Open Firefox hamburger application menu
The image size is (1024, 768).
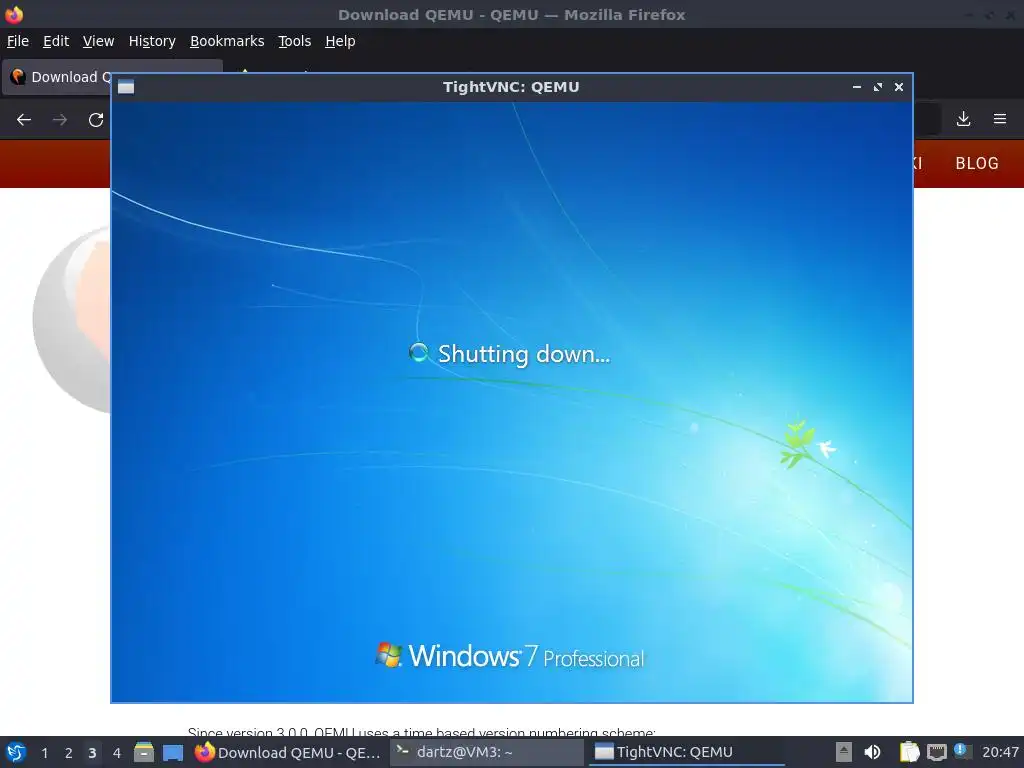coord(1000,119)
